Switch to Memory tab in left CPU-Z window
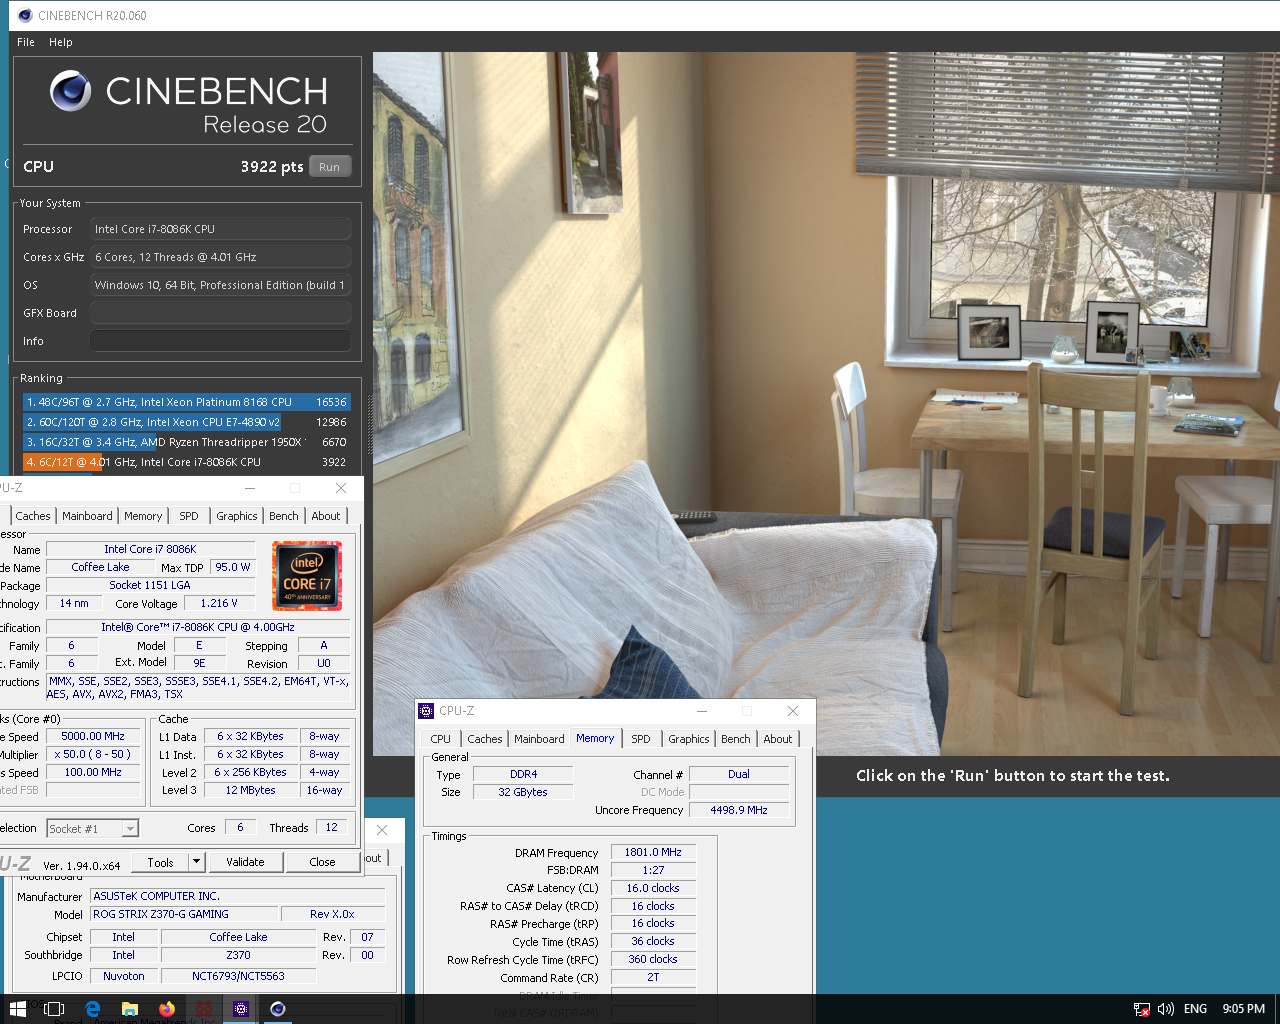Screen dimensions: 1280x1024 pos(143,516)
